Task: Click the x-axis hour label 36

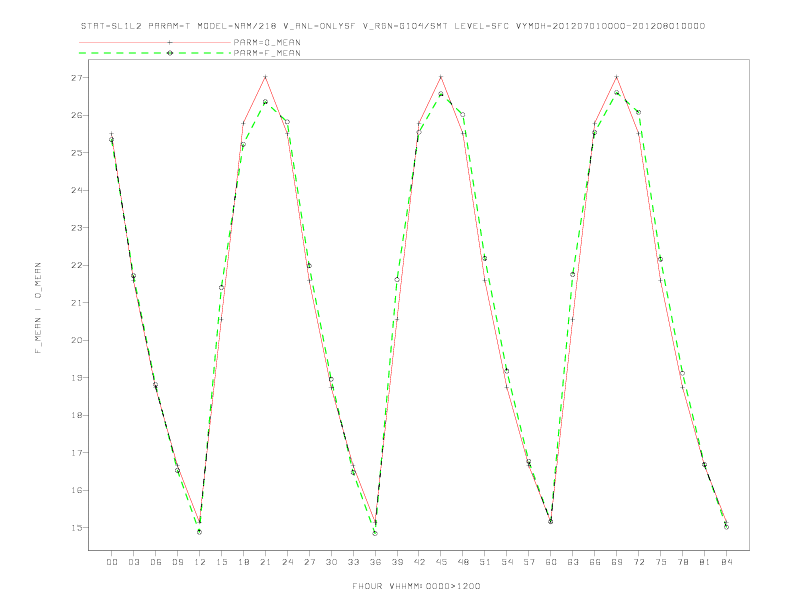Action: pos(375,562)
